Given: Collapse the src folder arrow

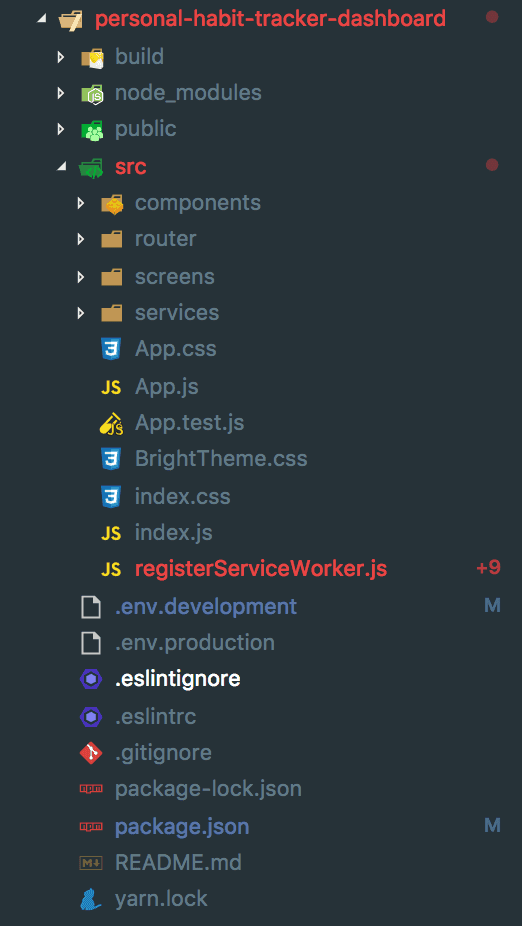Looking at the screenshot, I should point(61,167).
